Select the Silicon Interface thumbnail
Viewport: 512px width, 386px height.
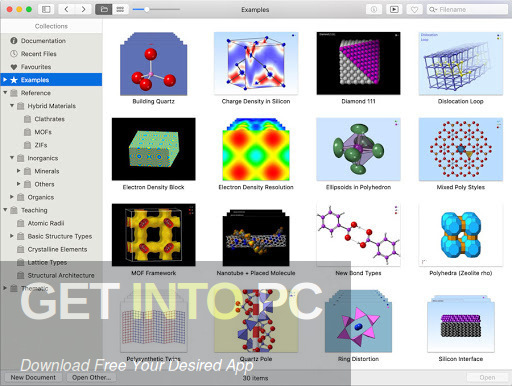point(461,323)
